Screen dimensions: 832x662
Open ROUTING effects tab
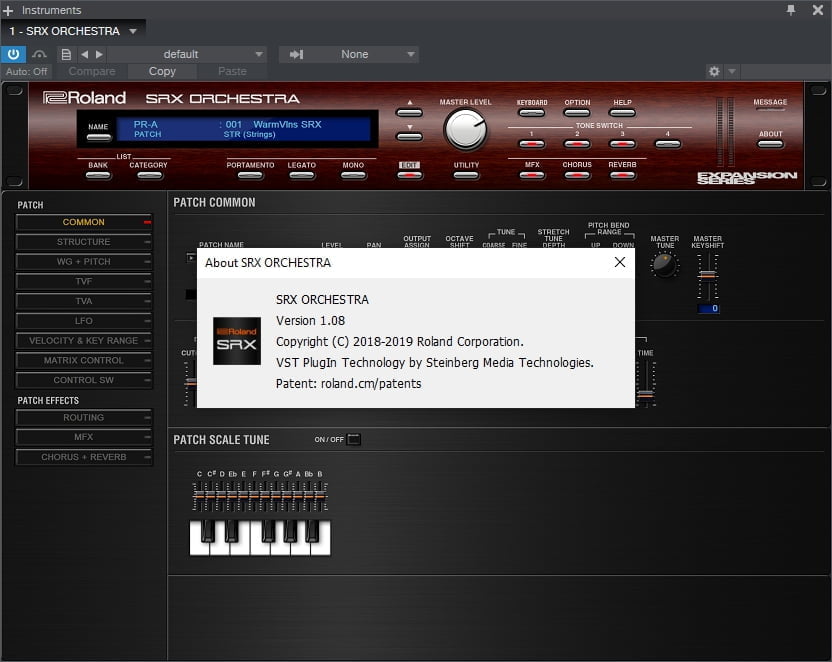(x=84, y=417)
